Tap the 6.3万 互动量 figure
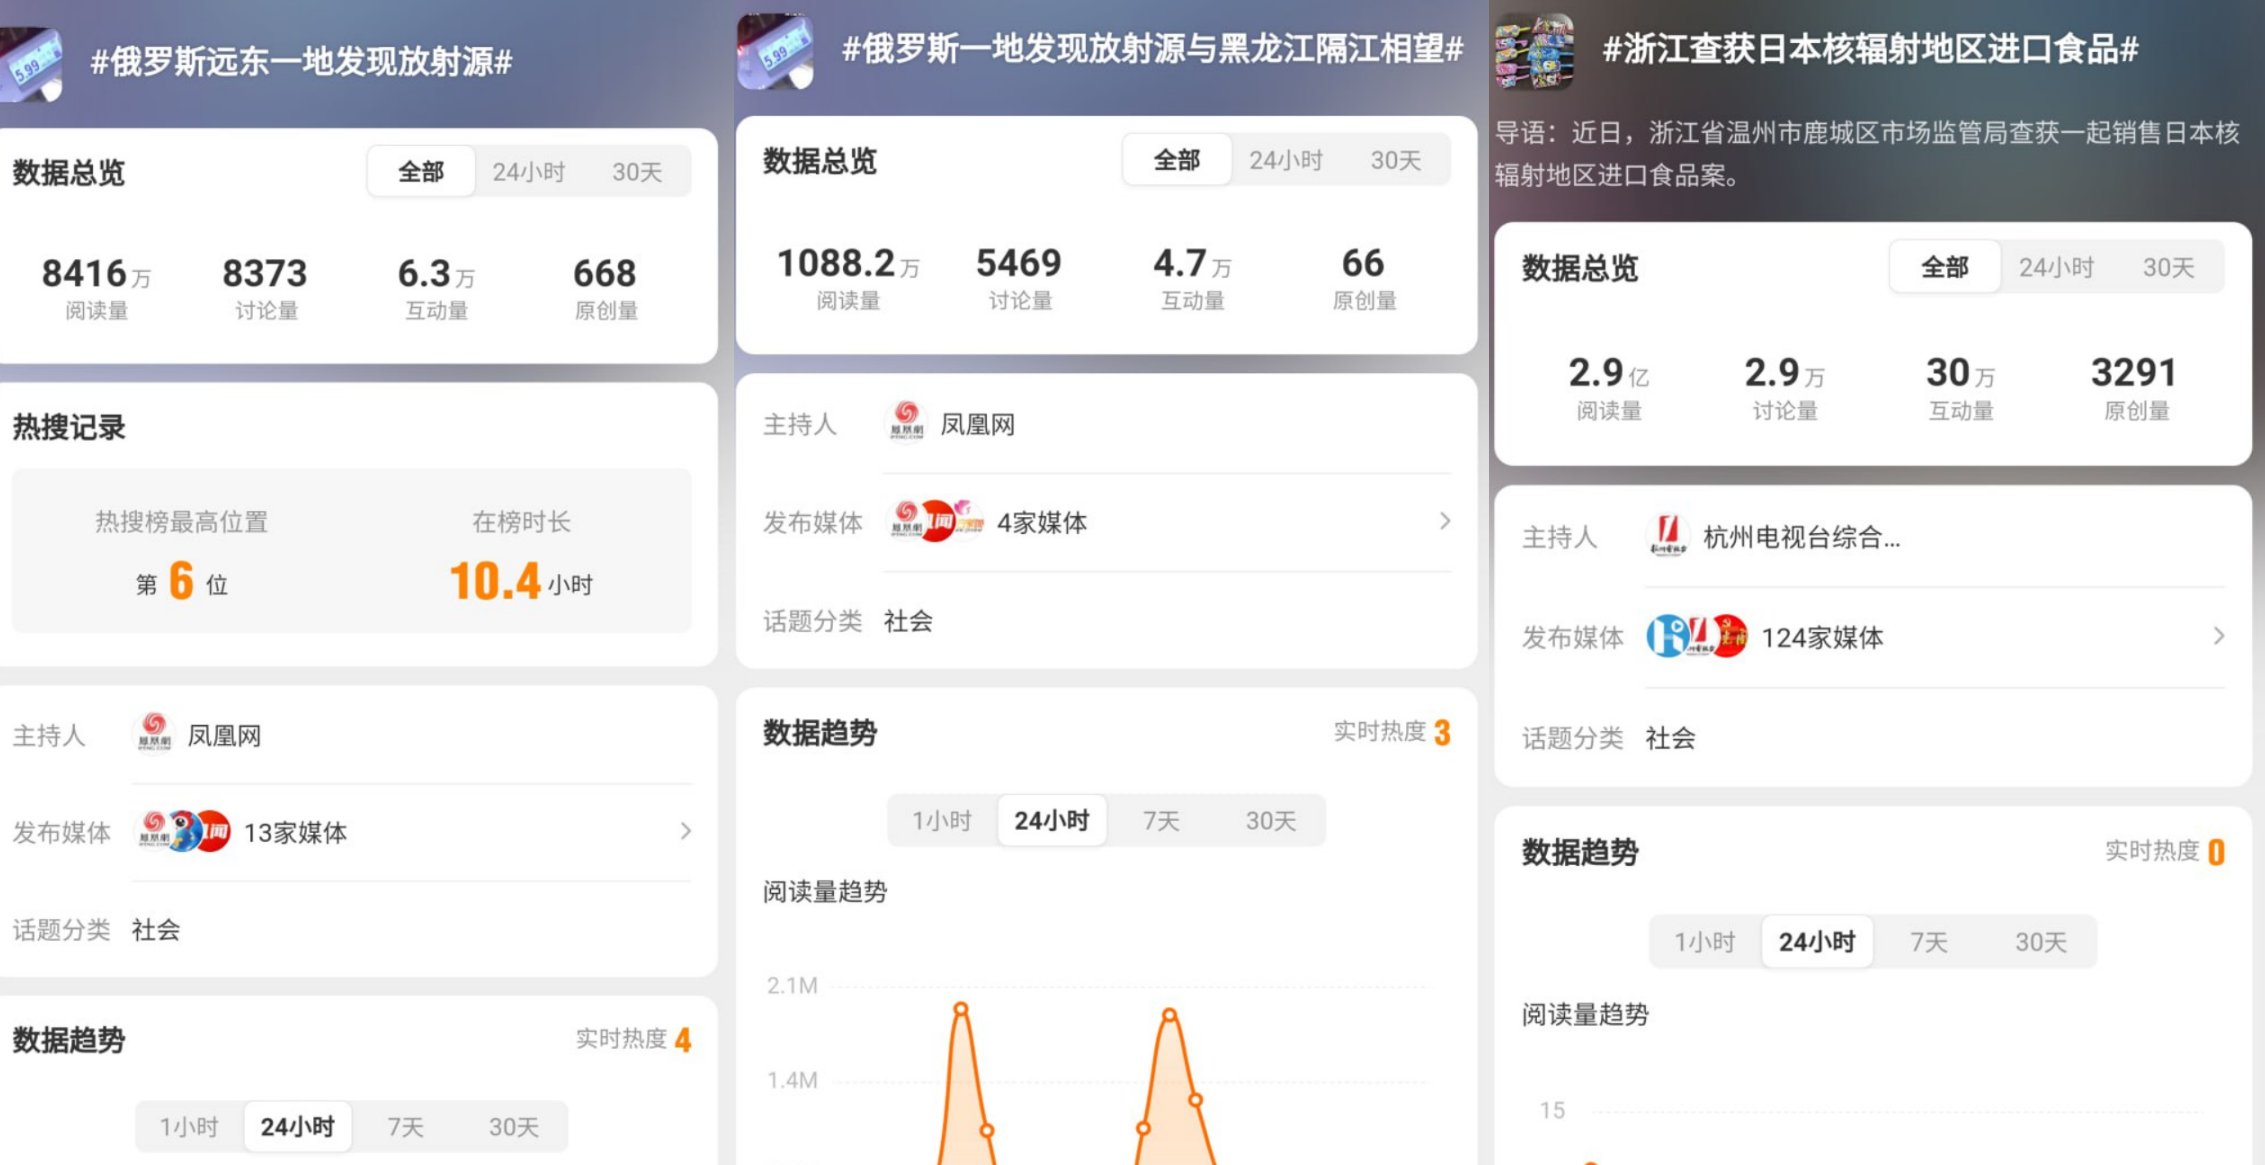This screenshot has width=2265, height=1165. click(436, 273)
